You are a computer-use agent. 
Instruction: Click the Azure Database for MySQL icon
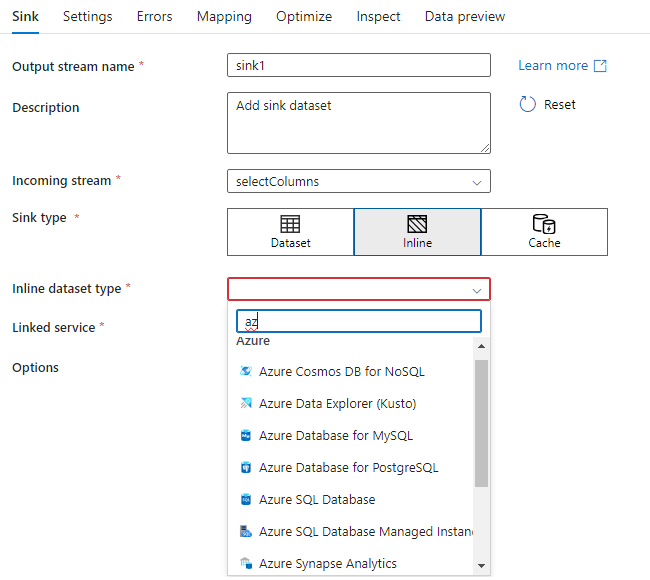click(246, 436)
